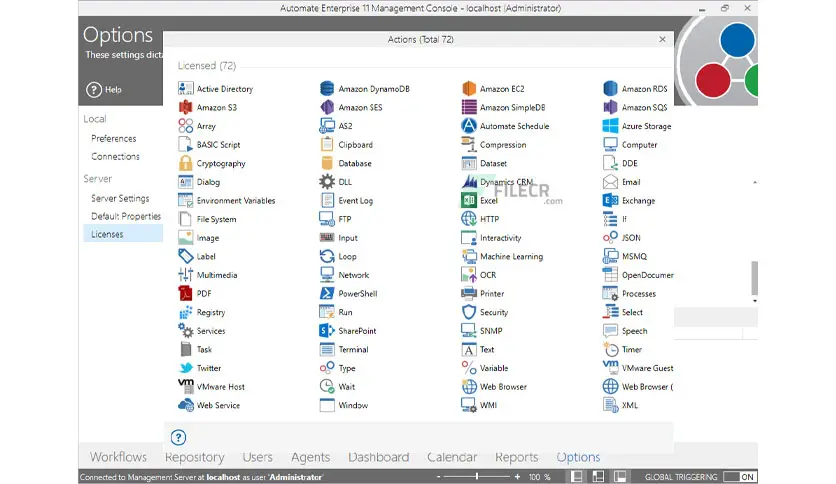Select the Loop arrows icon

pyautogui.click(x=327, y=256)
